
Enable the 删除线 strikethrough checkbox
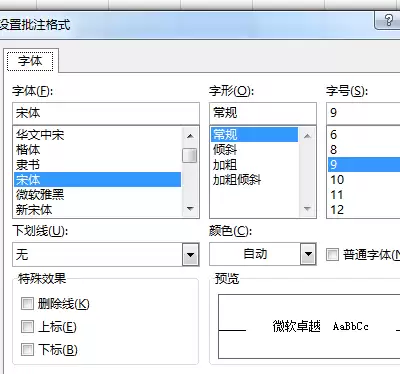click(27, 304)
